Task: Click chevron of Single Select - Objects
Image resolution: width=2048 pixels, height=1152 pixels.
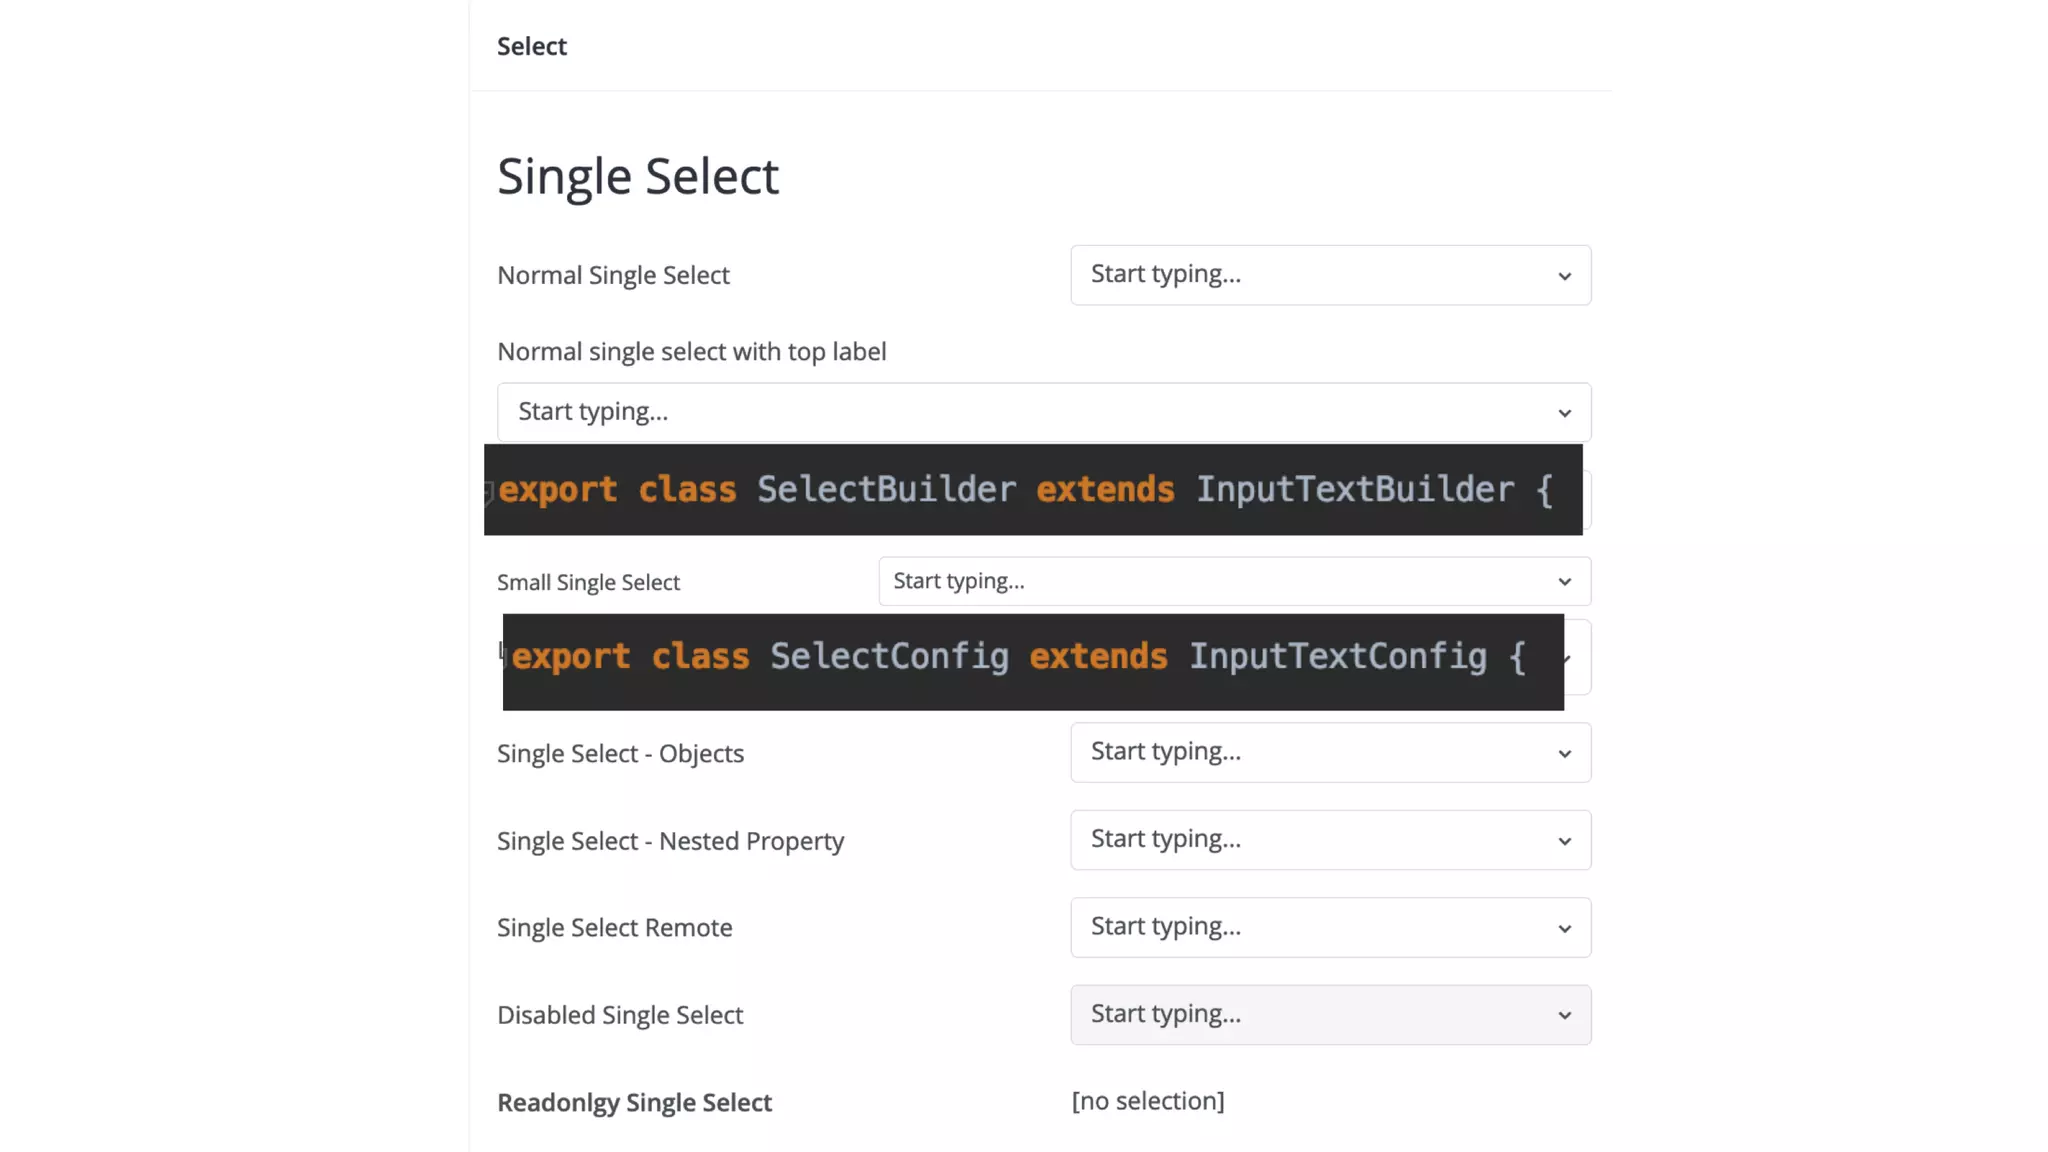Action: [x=1564, y=754]
